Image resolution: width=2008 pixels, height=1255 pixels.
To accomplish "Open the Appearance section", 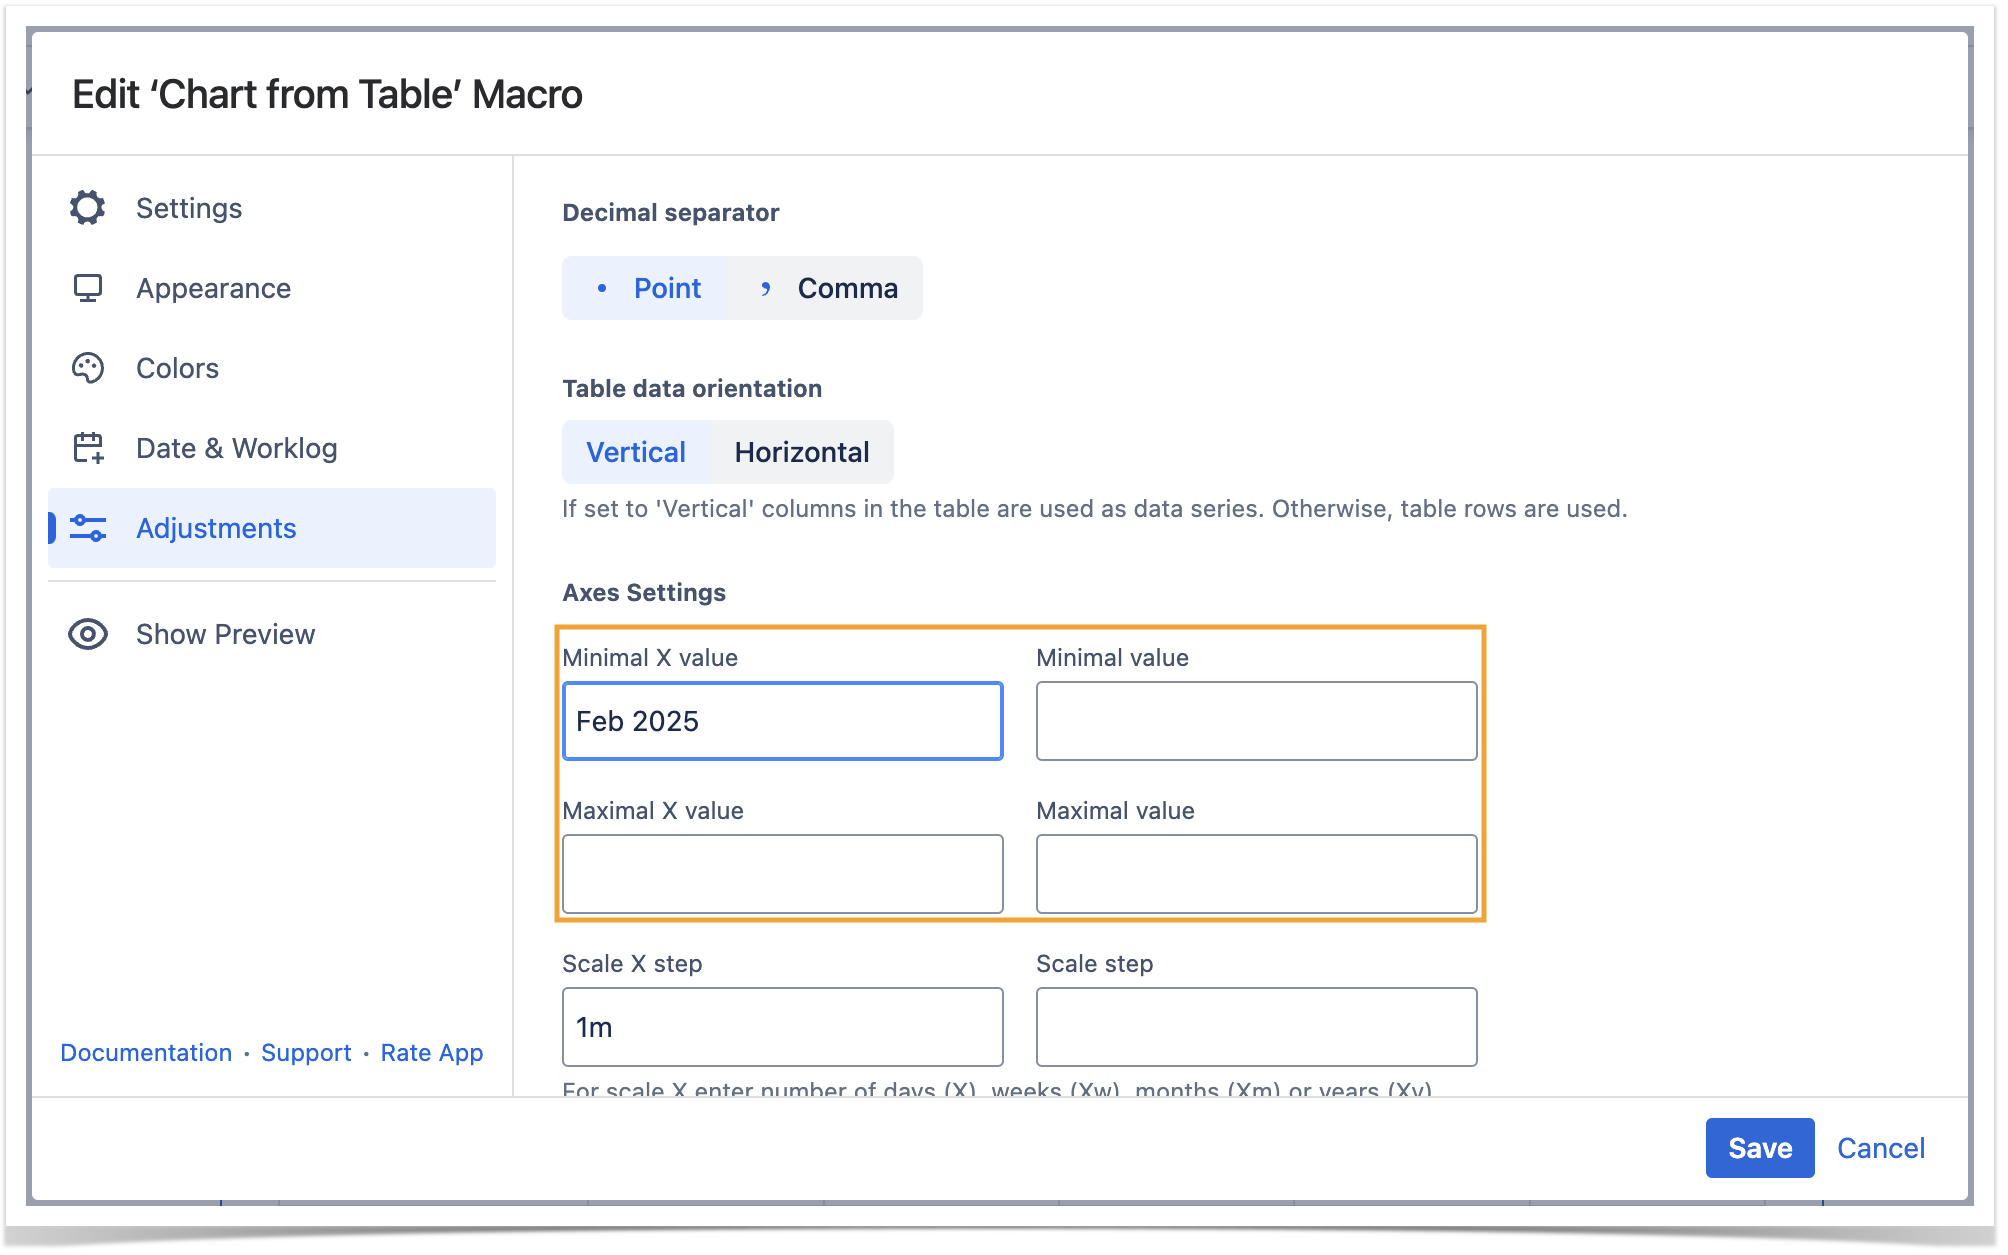I will click(x=213, y=288).
